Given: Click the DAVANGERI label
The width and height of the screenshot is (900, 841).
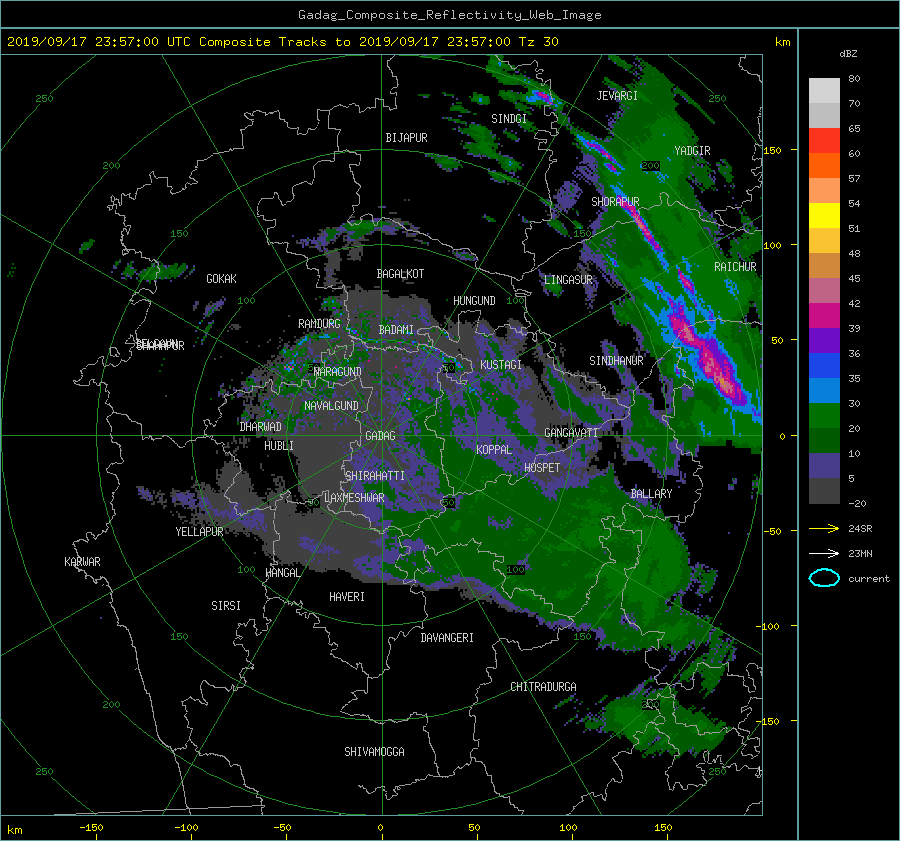Looking at the screenshot, I should point(447,638).
